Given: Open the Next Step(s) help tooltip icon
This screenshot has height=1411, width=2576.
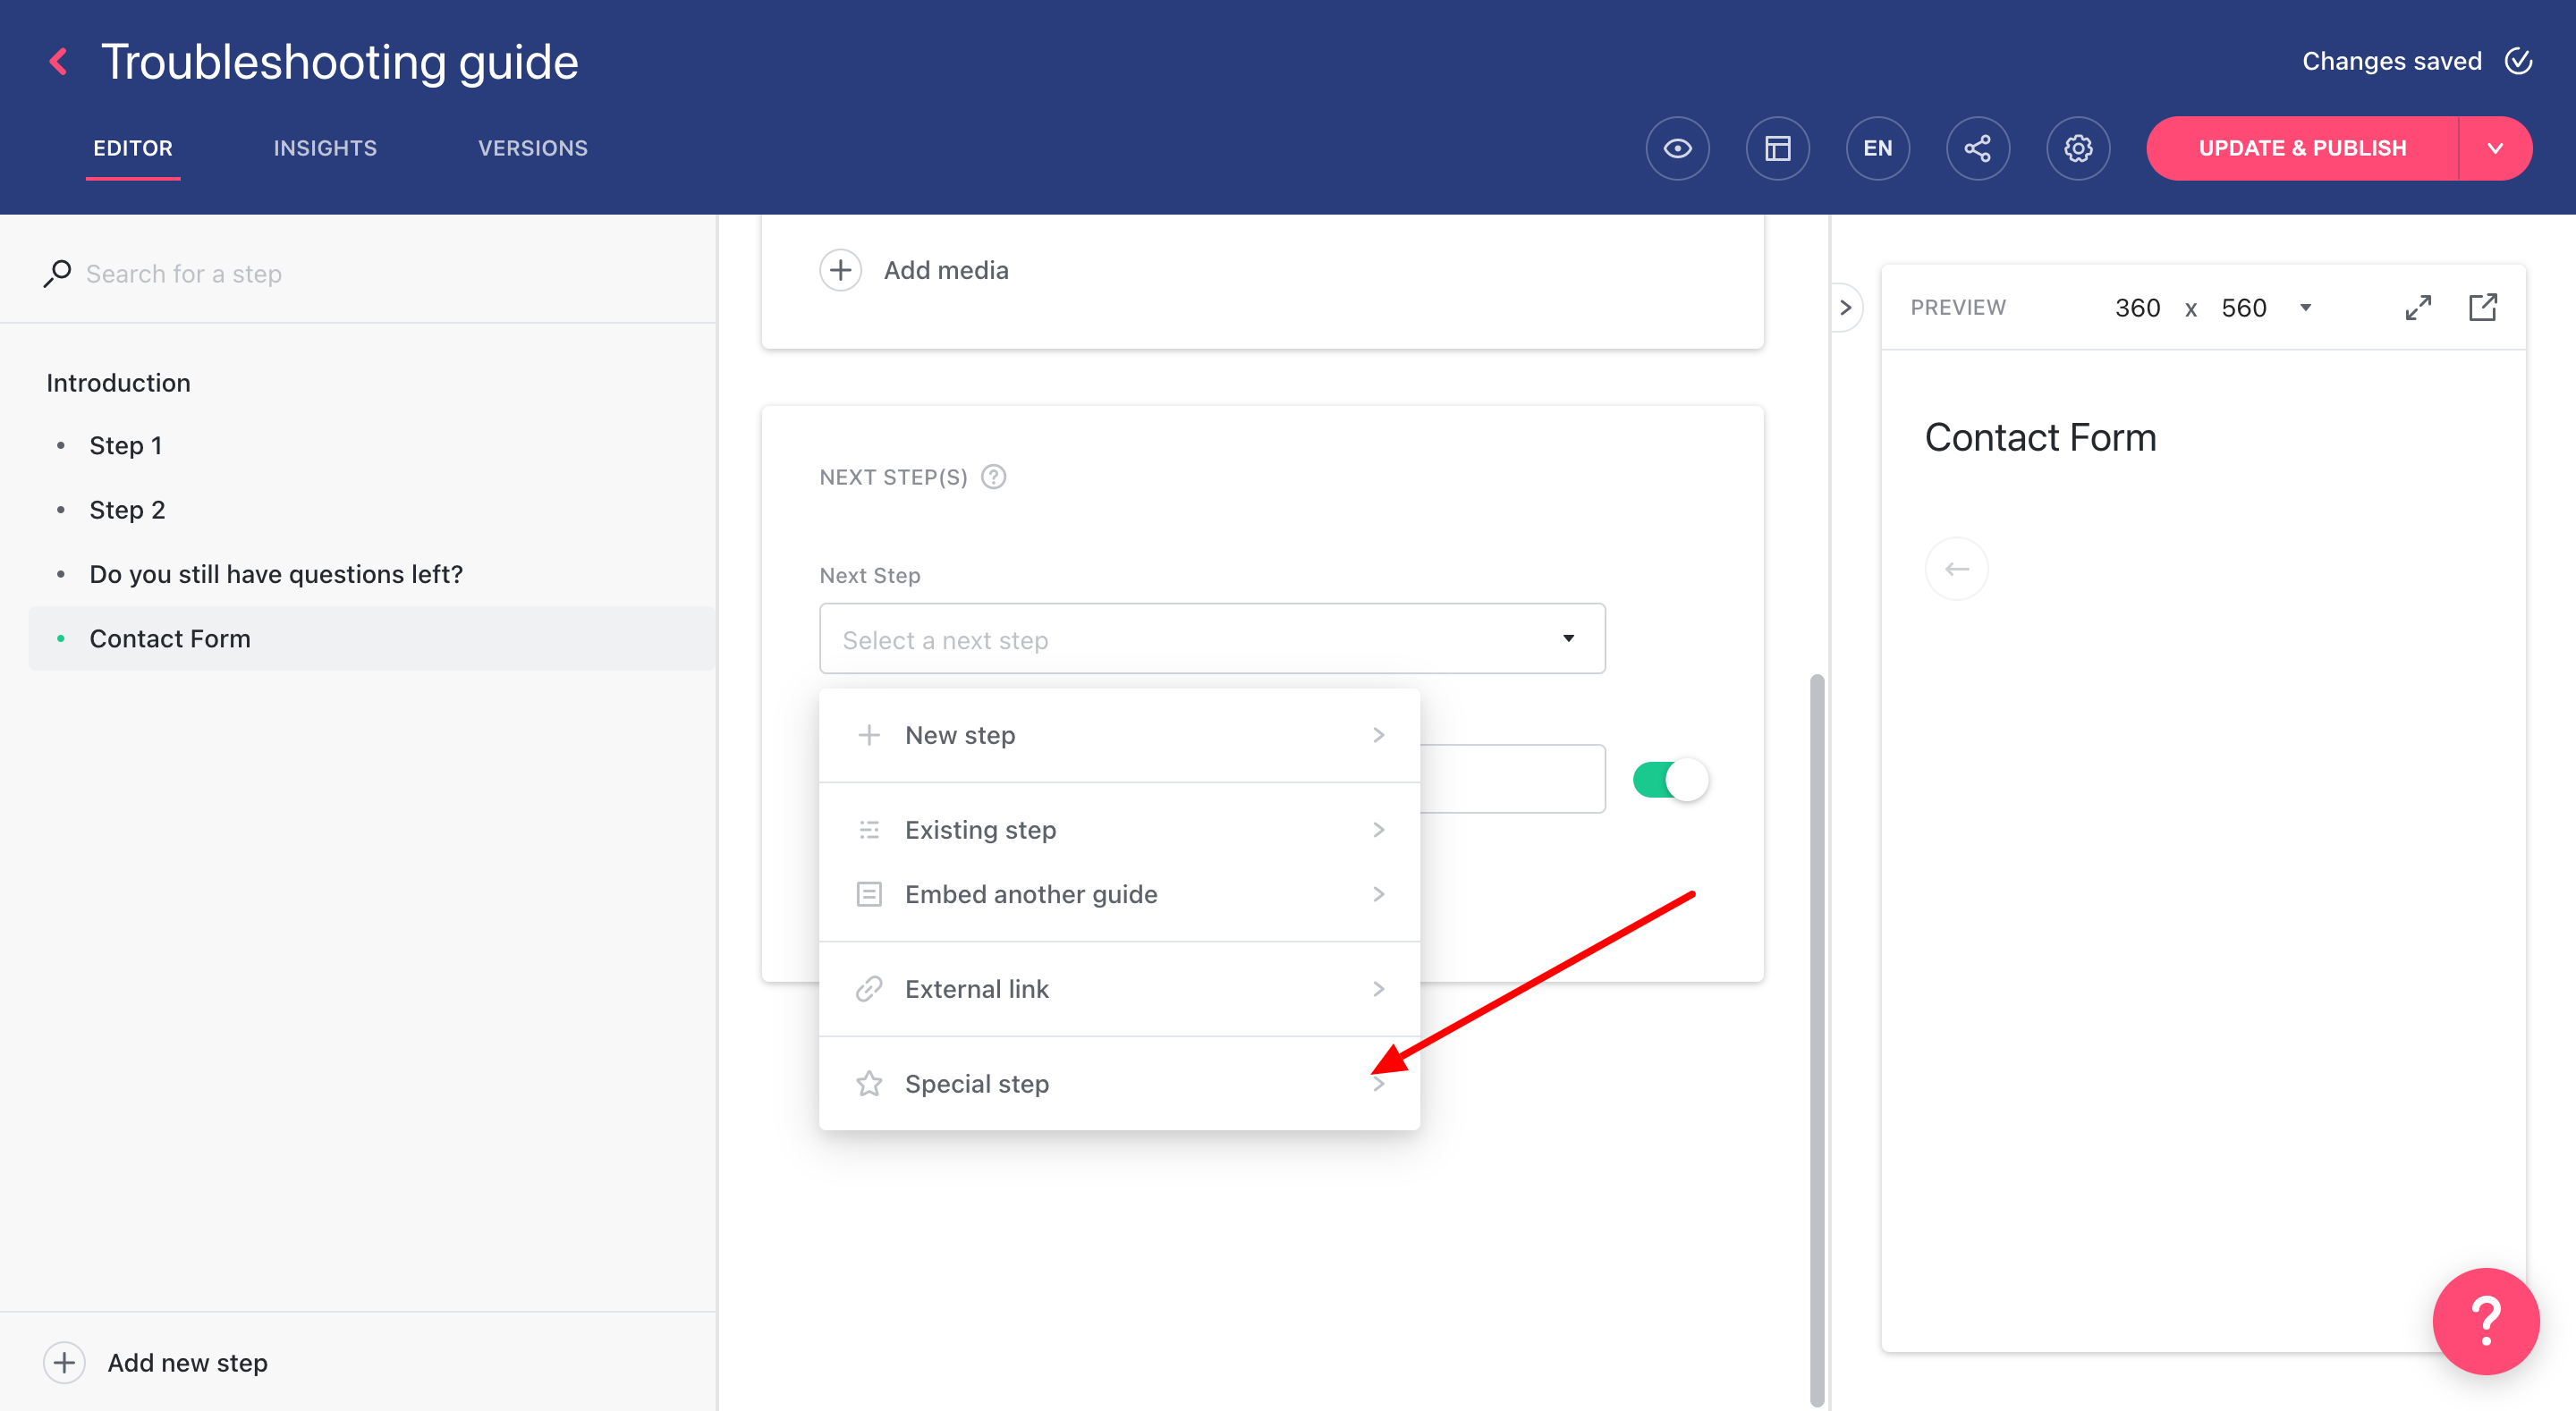Looking at the screenshot, I should click(x=993, y=477).
